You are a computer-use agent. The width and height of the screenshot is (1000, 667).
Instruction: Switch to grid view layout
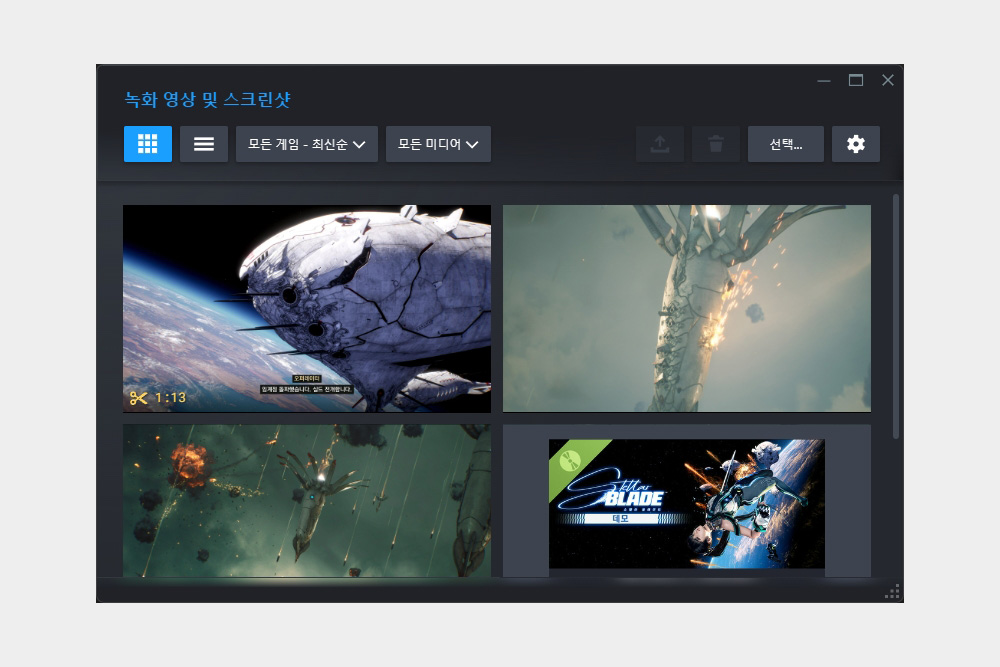147,144
